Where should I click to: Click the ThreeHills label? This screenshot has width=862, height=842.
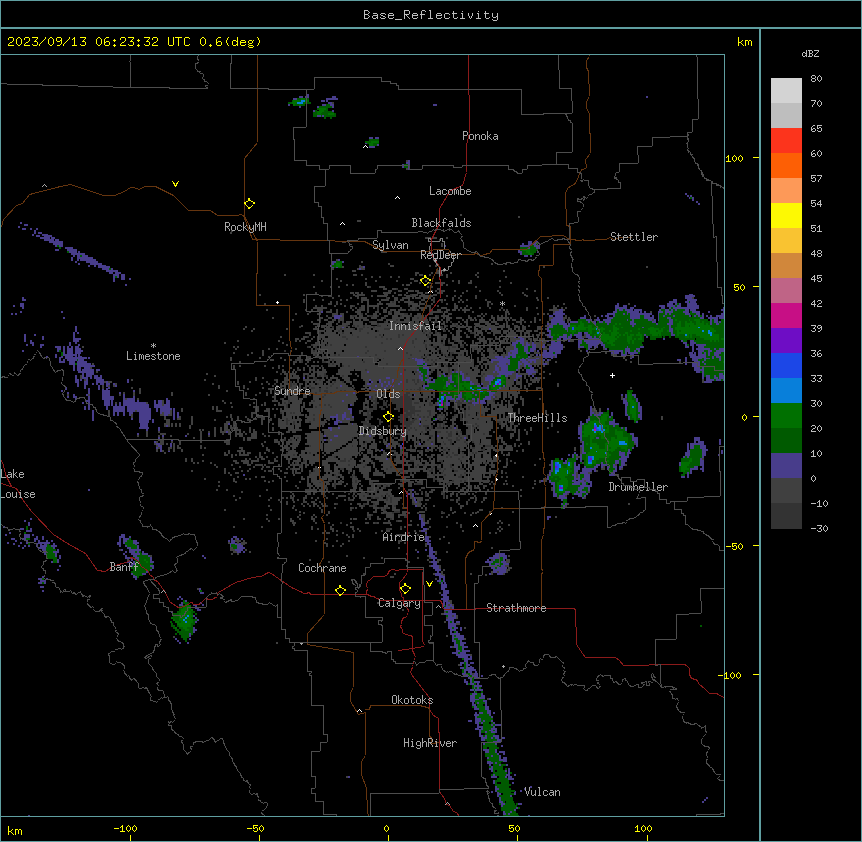point(537,418)
